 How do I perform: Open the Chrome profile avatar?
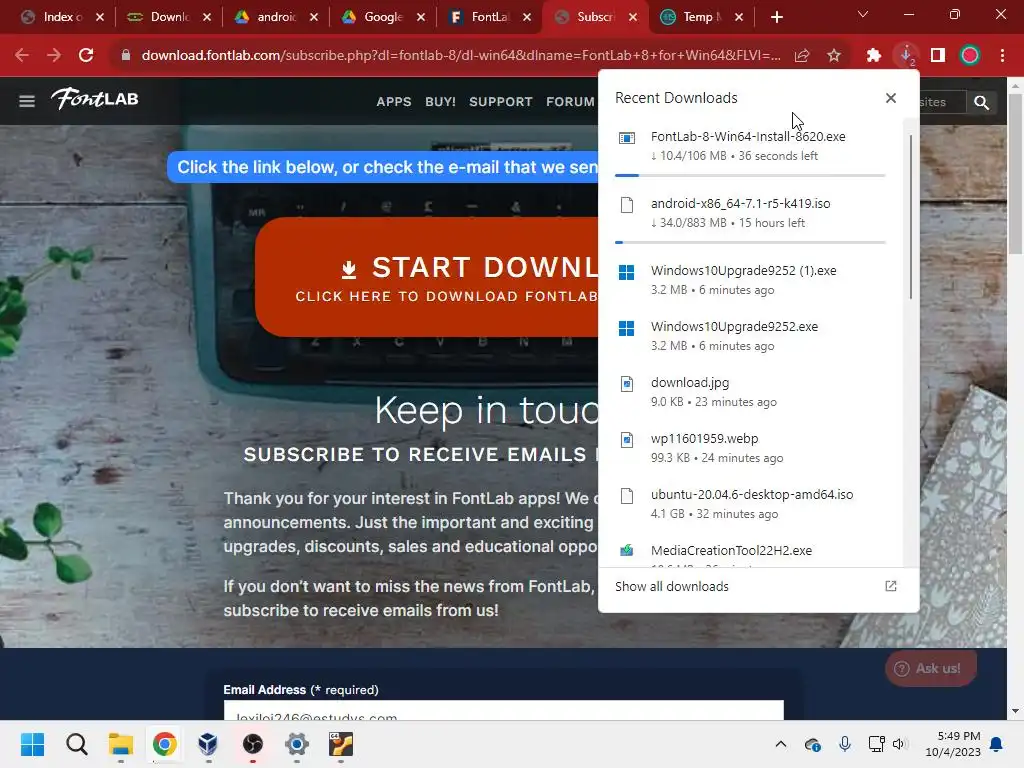point(970,56)
